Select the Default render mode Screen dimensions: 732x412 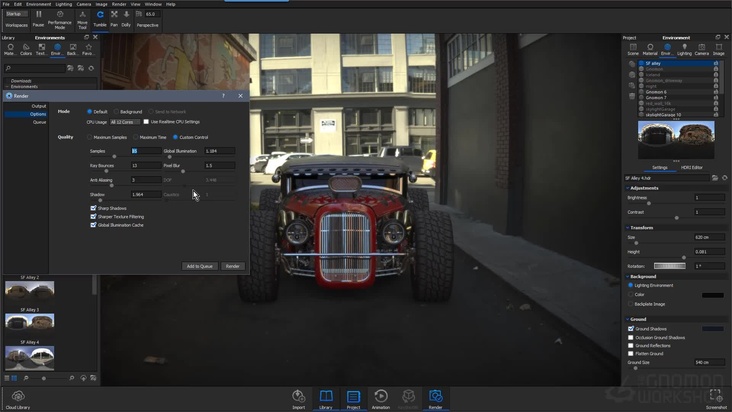(90, 112)
